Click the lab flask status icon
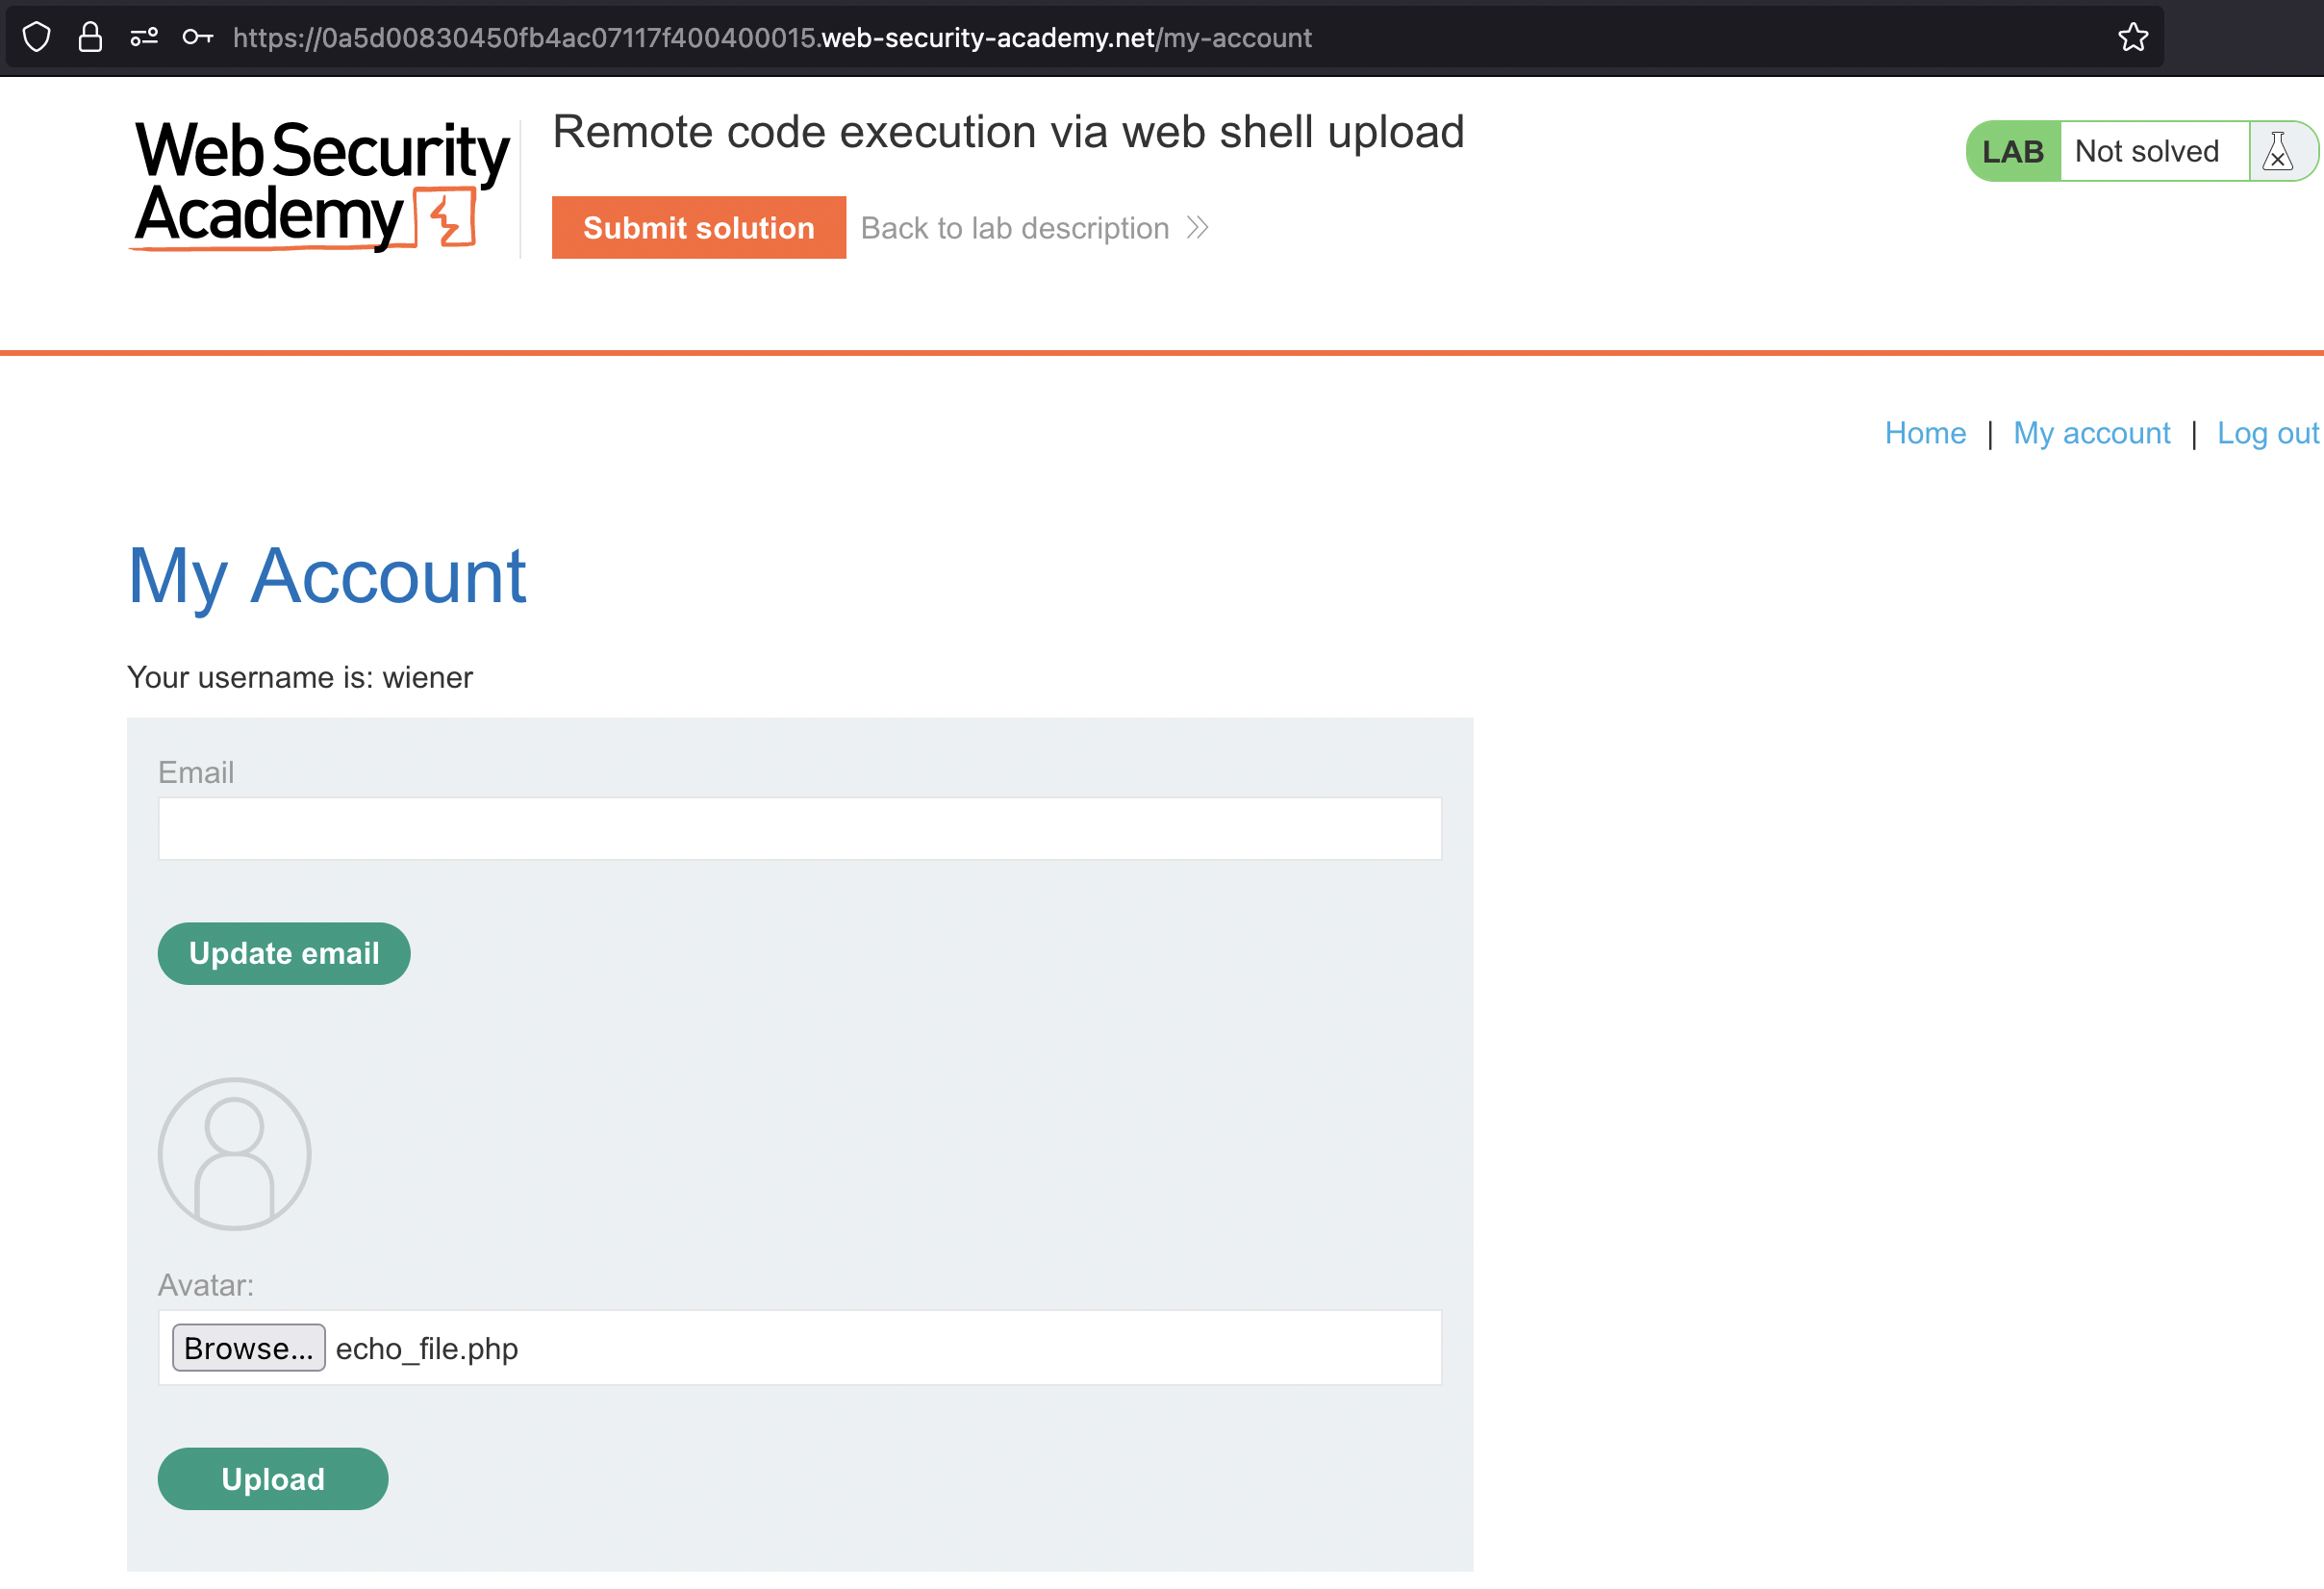2324x1589 pixels. pos(2278,152)
